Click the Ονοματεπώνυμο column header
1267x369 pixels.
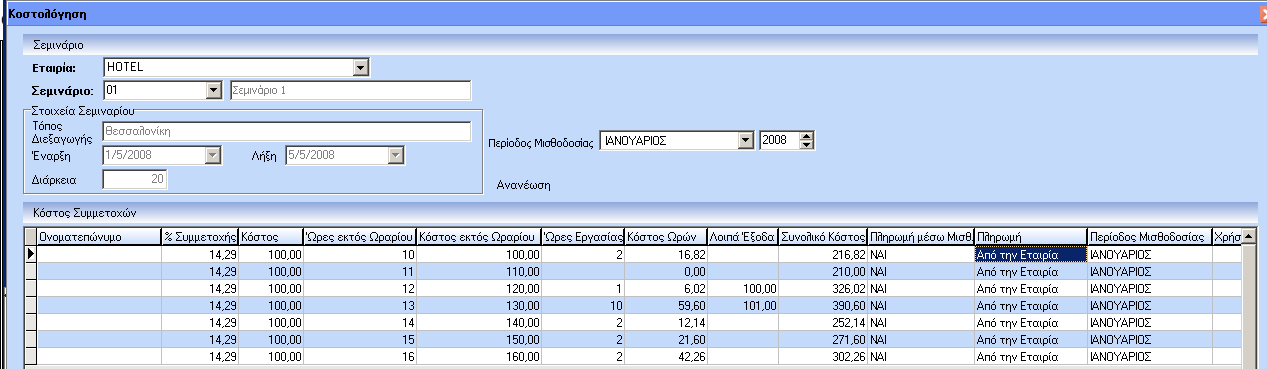click(x=99, y=238)
